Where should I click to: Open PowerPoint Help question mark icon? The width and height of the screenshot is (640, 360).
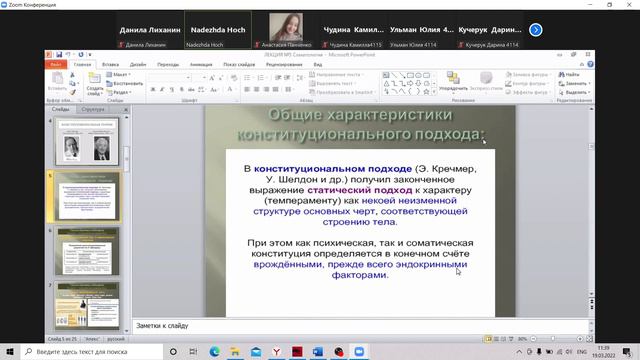590,64
